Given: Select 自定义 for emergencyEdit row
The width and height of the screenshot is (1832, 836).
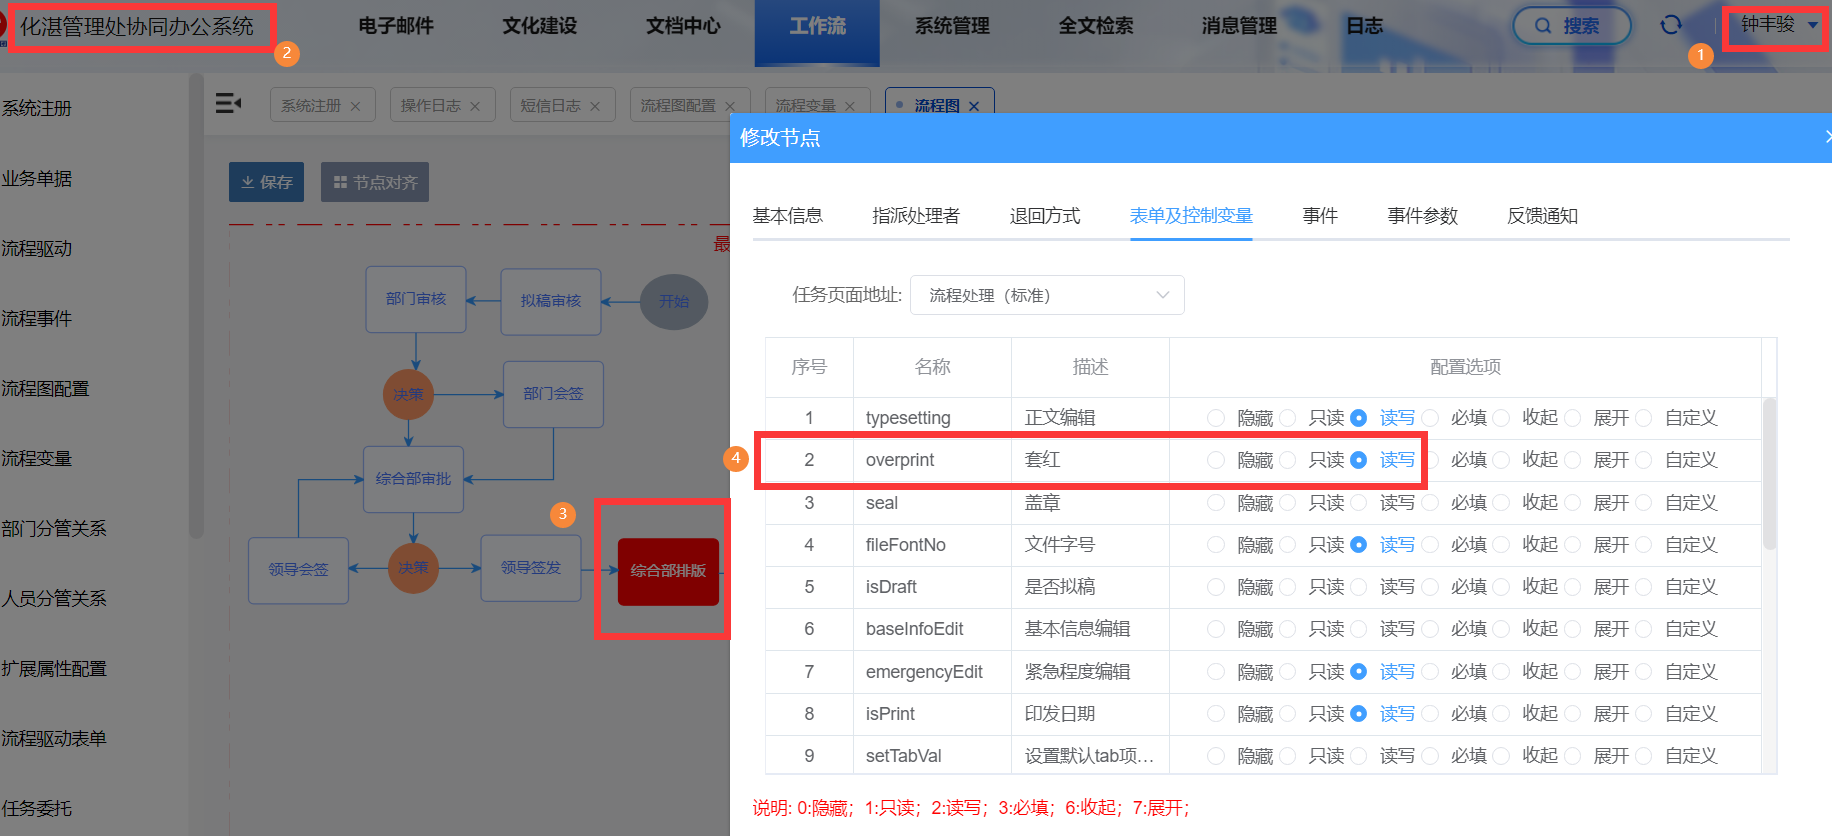Looking at the screenshot, I should pos(1644,672).
